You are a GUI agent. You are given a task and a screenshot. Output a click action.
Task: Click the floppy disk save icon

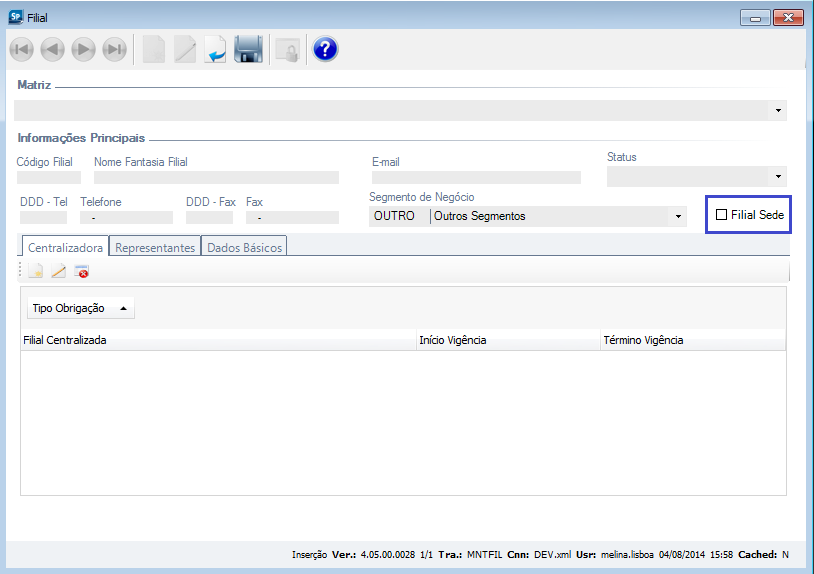click(248, 49)
